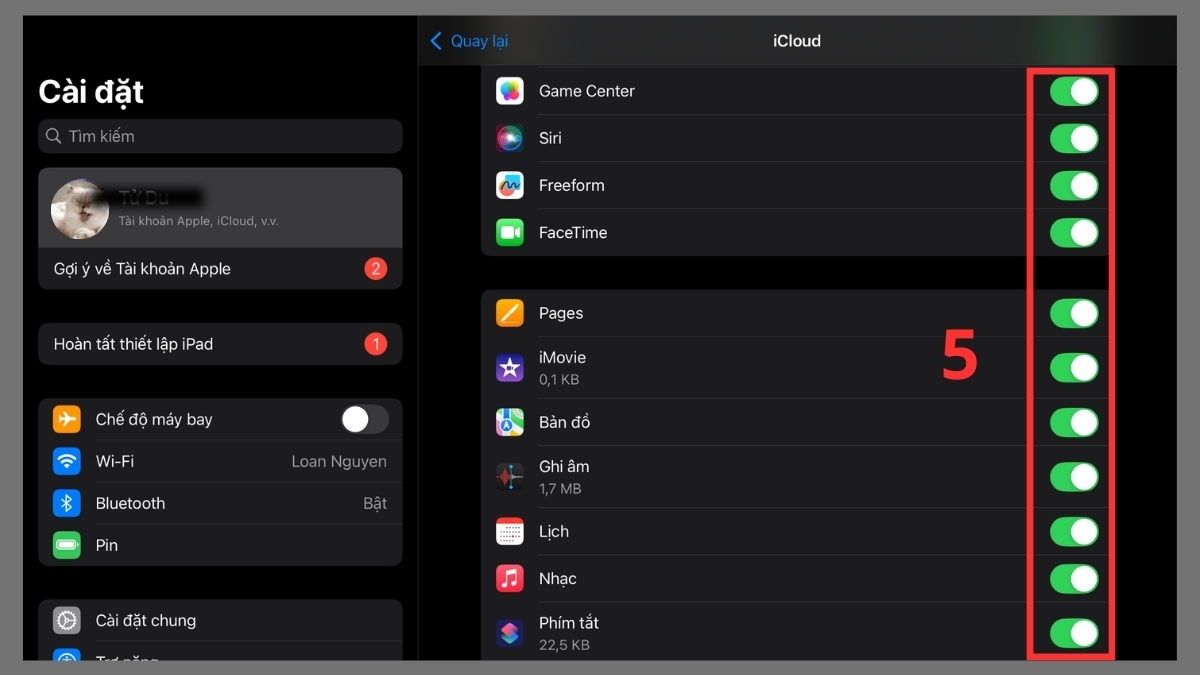Click the Ghi âm waveform icon
The height and width of the screenshot is (675, 1200).
tap(510, 477)
